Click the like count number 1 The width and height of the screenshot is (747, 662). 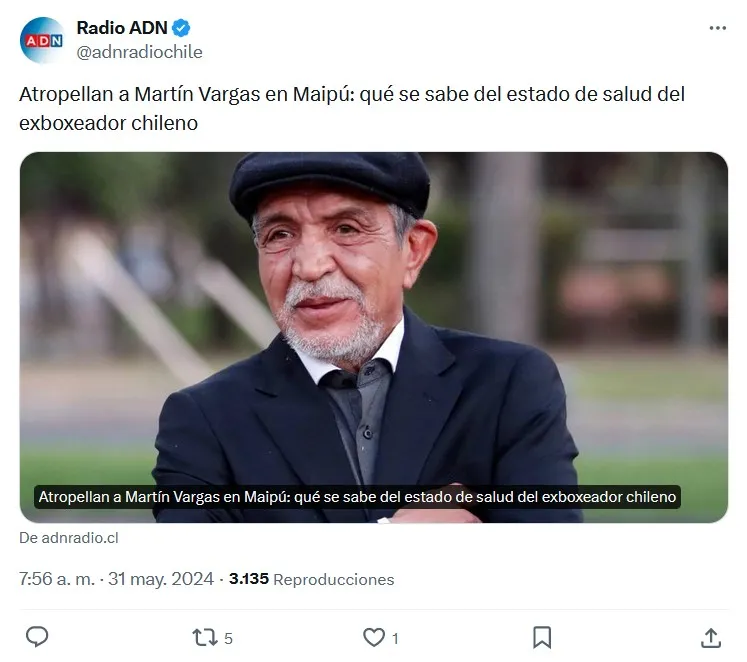[395, 639]
